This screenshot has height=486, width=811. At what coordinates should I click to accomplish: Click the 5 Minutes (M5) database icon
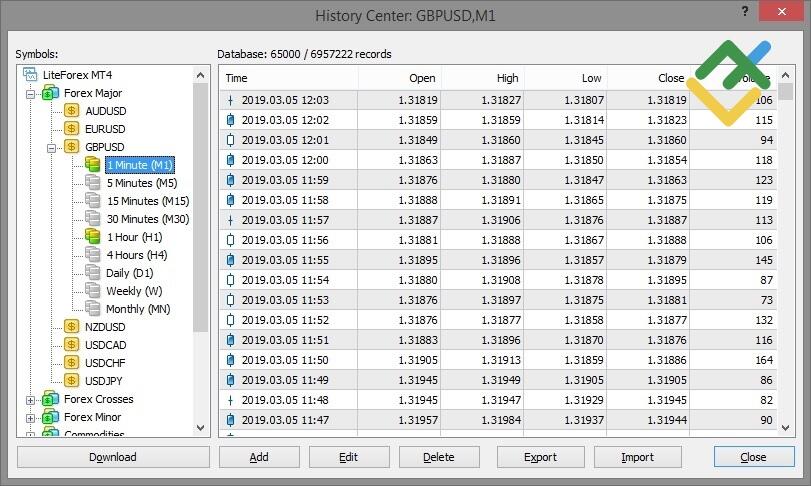(93, 183)
